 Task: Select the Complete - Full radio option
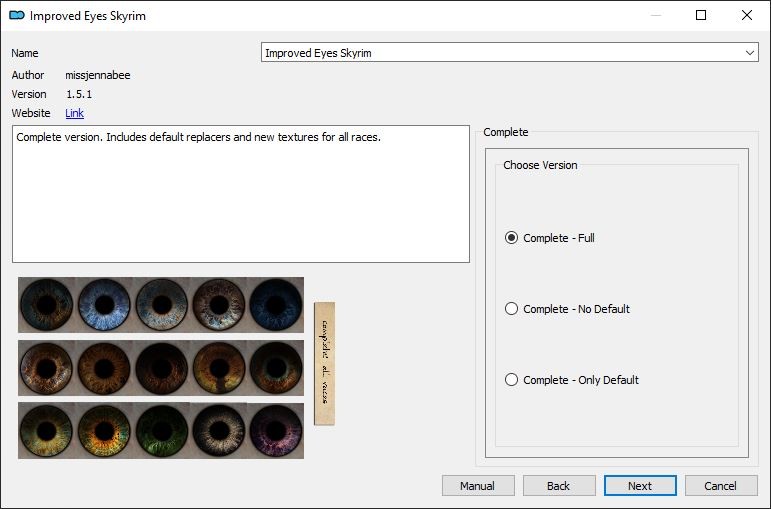coord(550,238)
